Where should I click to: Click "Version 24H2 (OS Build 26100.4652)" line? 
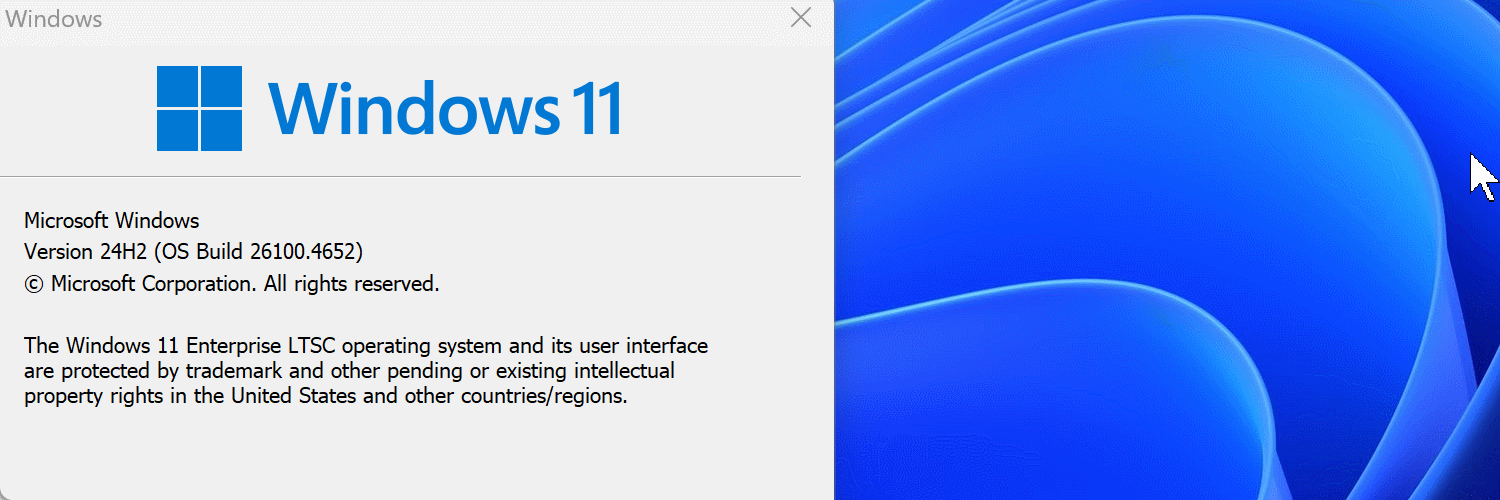point(193,252)
